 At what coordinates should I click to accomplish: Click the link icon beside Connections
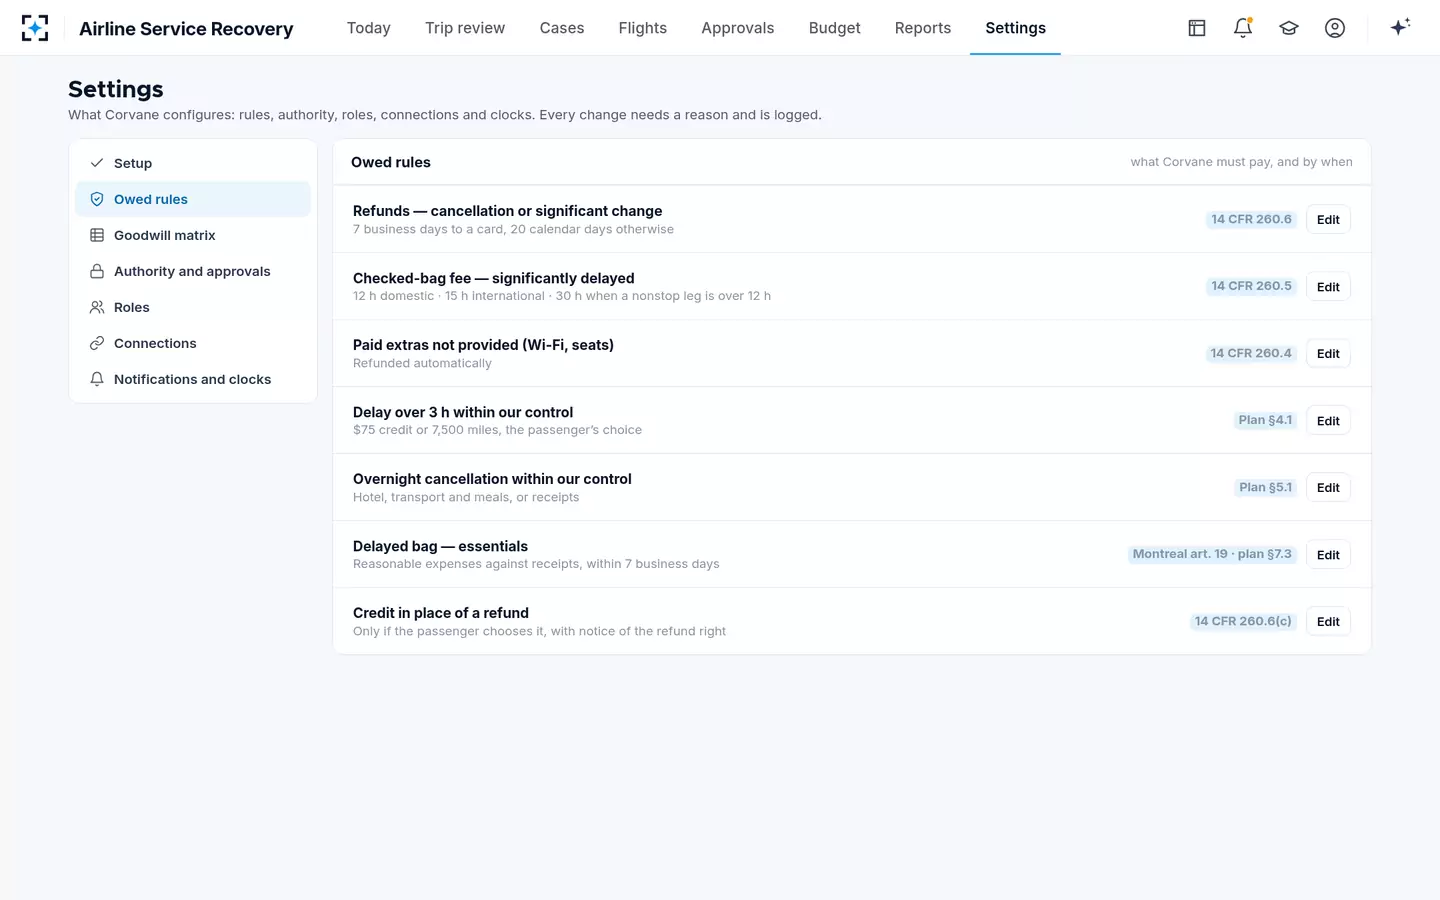tap(97, 343)
